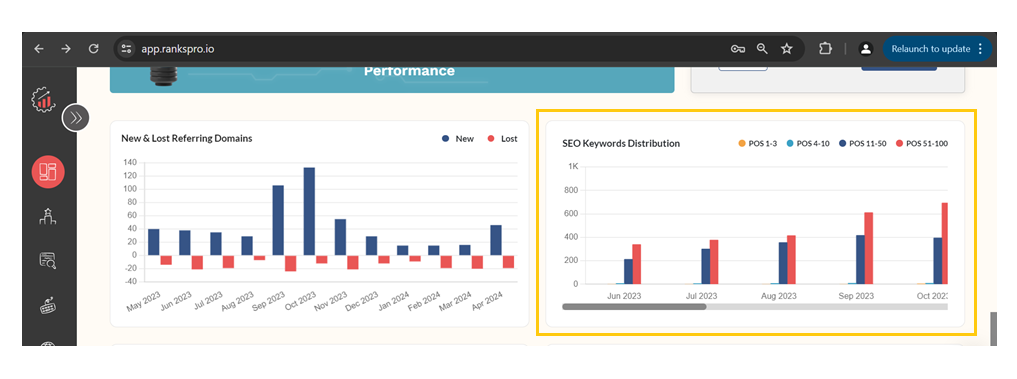Open site information icon in address bar
The width and height of the screenshot is (1017, 379).
click(126, 49)
